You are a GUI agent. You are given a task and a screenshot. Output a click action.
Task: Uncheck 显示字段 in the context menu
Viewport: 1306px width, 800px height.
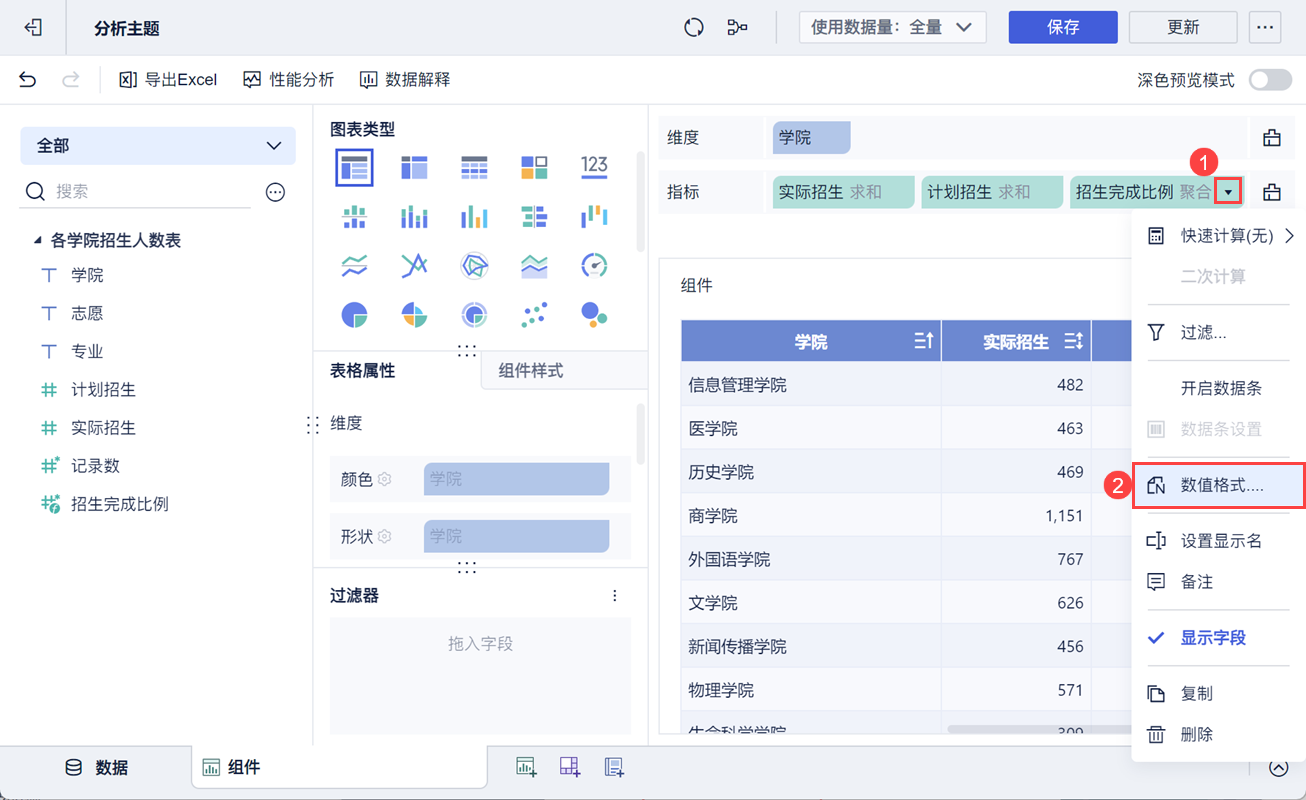coord(1219,638)
